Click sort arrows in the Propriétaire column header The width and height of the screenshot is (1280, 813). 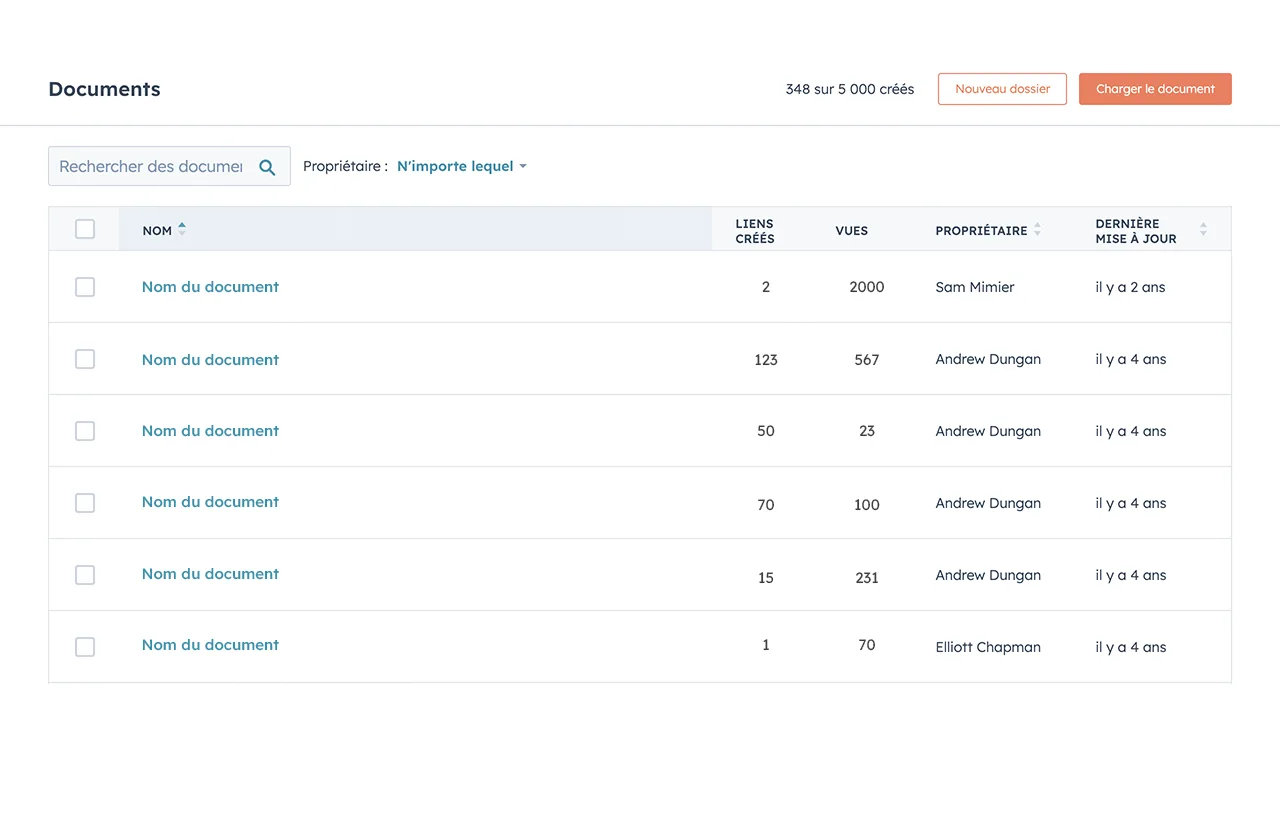[1037, 230]
